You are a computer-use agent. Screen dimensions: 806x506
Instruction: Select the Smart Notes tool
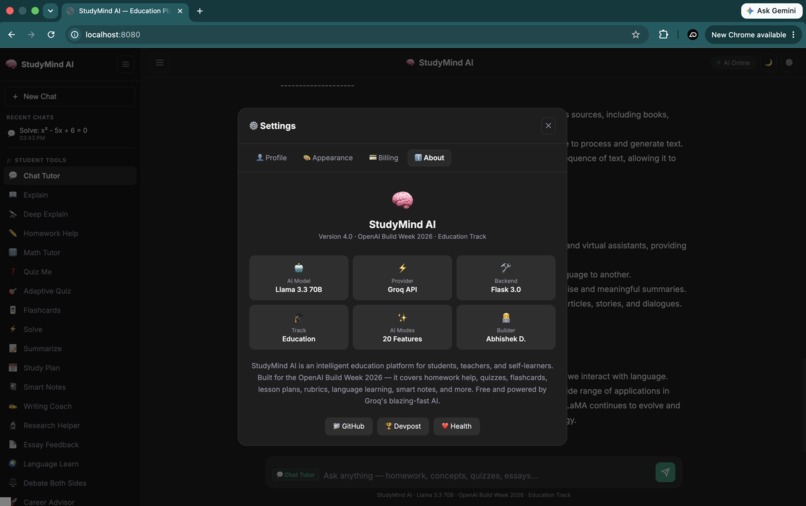coord(69,387)
